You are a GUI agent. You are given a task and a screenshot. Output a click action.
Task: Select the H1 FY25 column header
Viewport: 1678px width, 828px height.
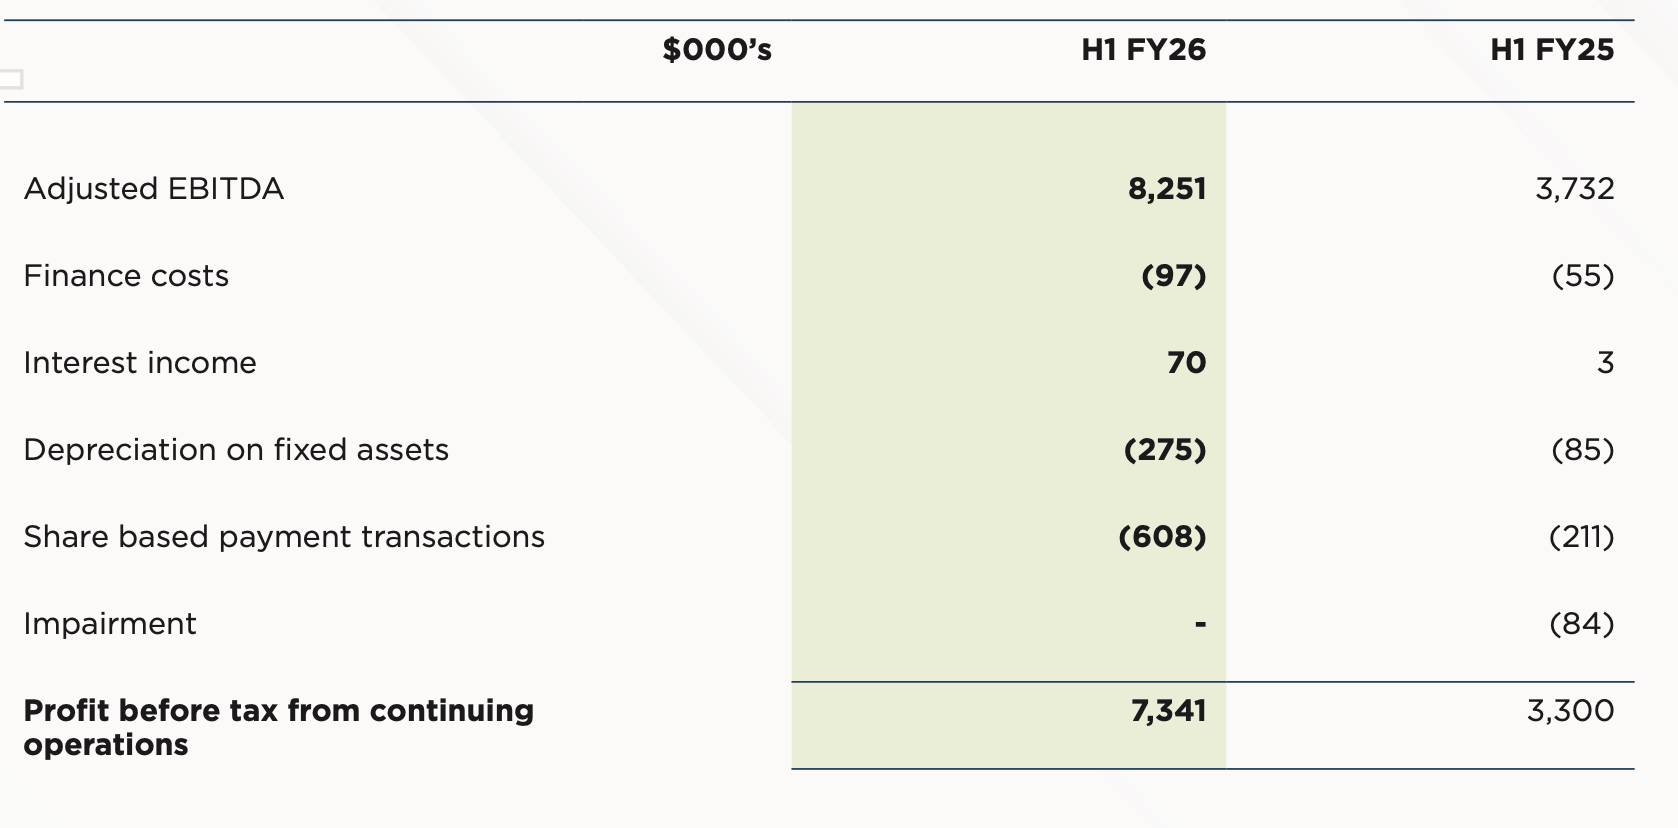click(1551, 50)
